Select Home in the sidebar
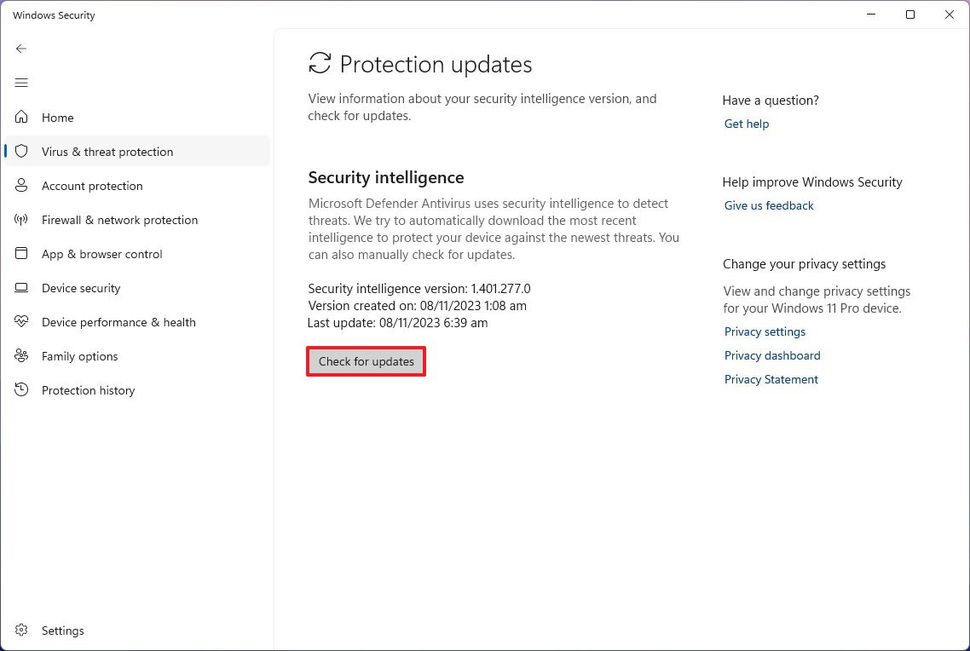The image size is (970, 651). [x=58, y=117]
